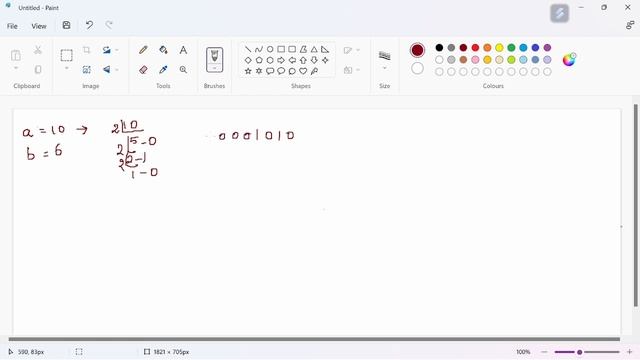Pick the Oval shape
This screenshot has width=640, height=360.
270,49
